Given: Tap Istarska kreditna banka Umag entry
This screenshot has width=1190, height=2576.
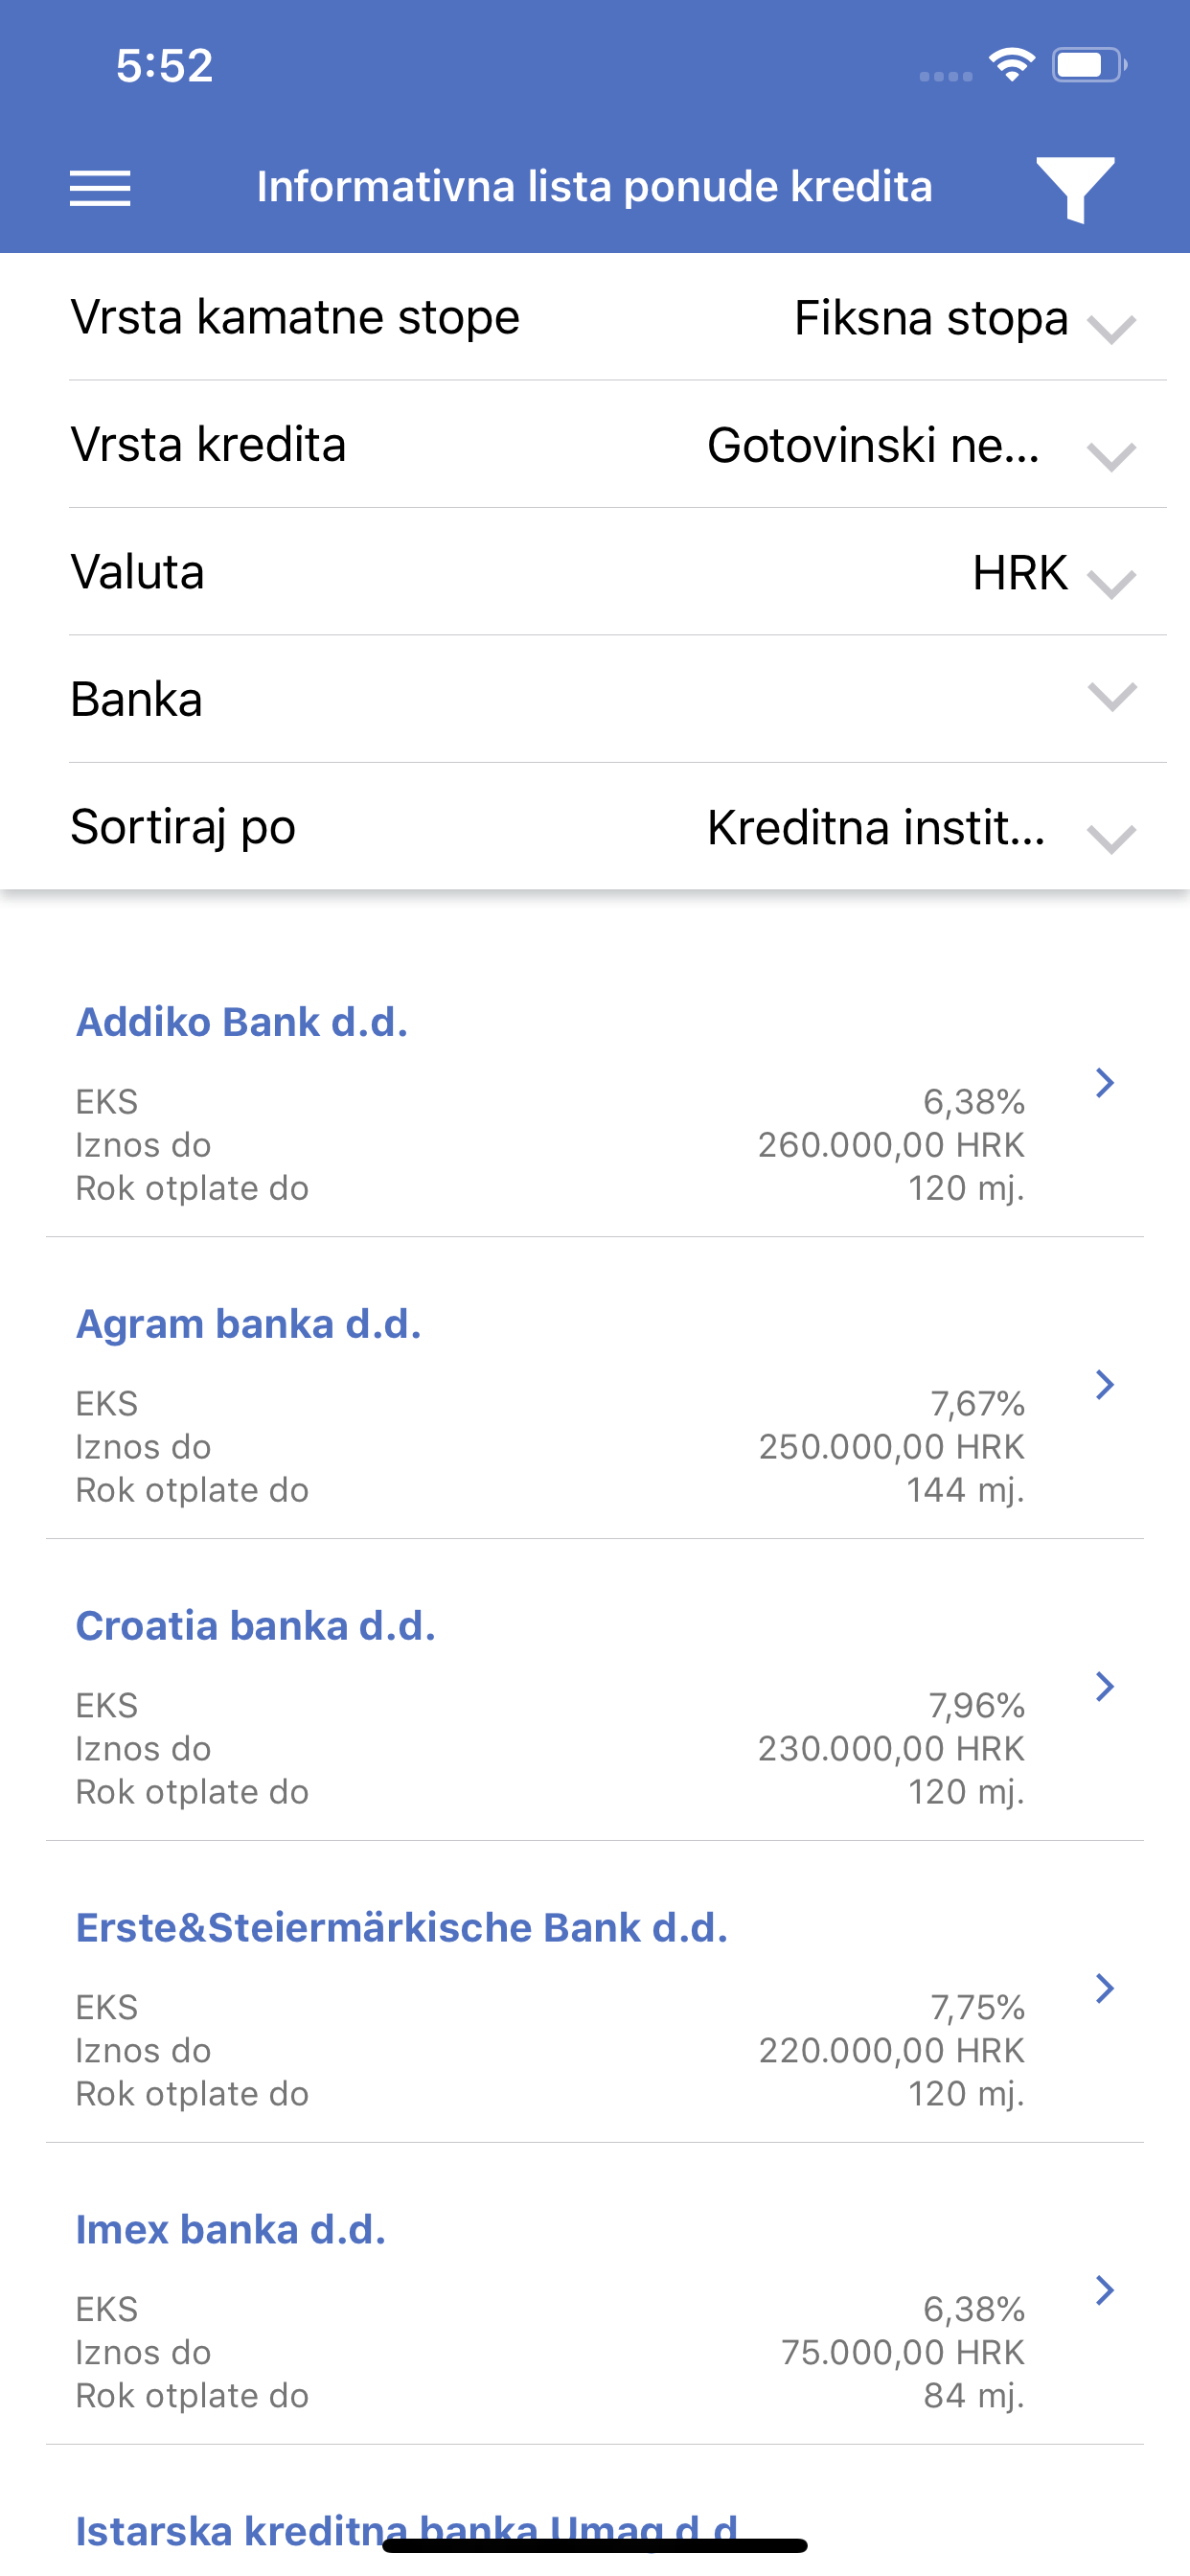Looking at the screenshot, I should tap(406, 2530).
